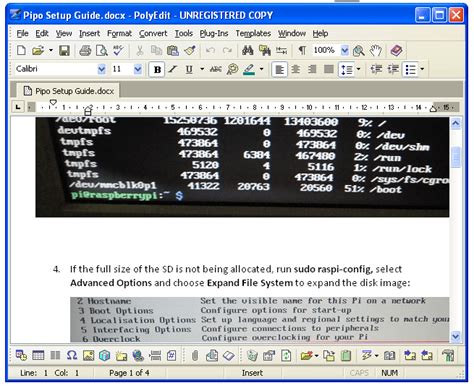This screenshot has height=388, width=474.
Task: Click the ruler tab-type selector button
Action: tap(18, 107)
